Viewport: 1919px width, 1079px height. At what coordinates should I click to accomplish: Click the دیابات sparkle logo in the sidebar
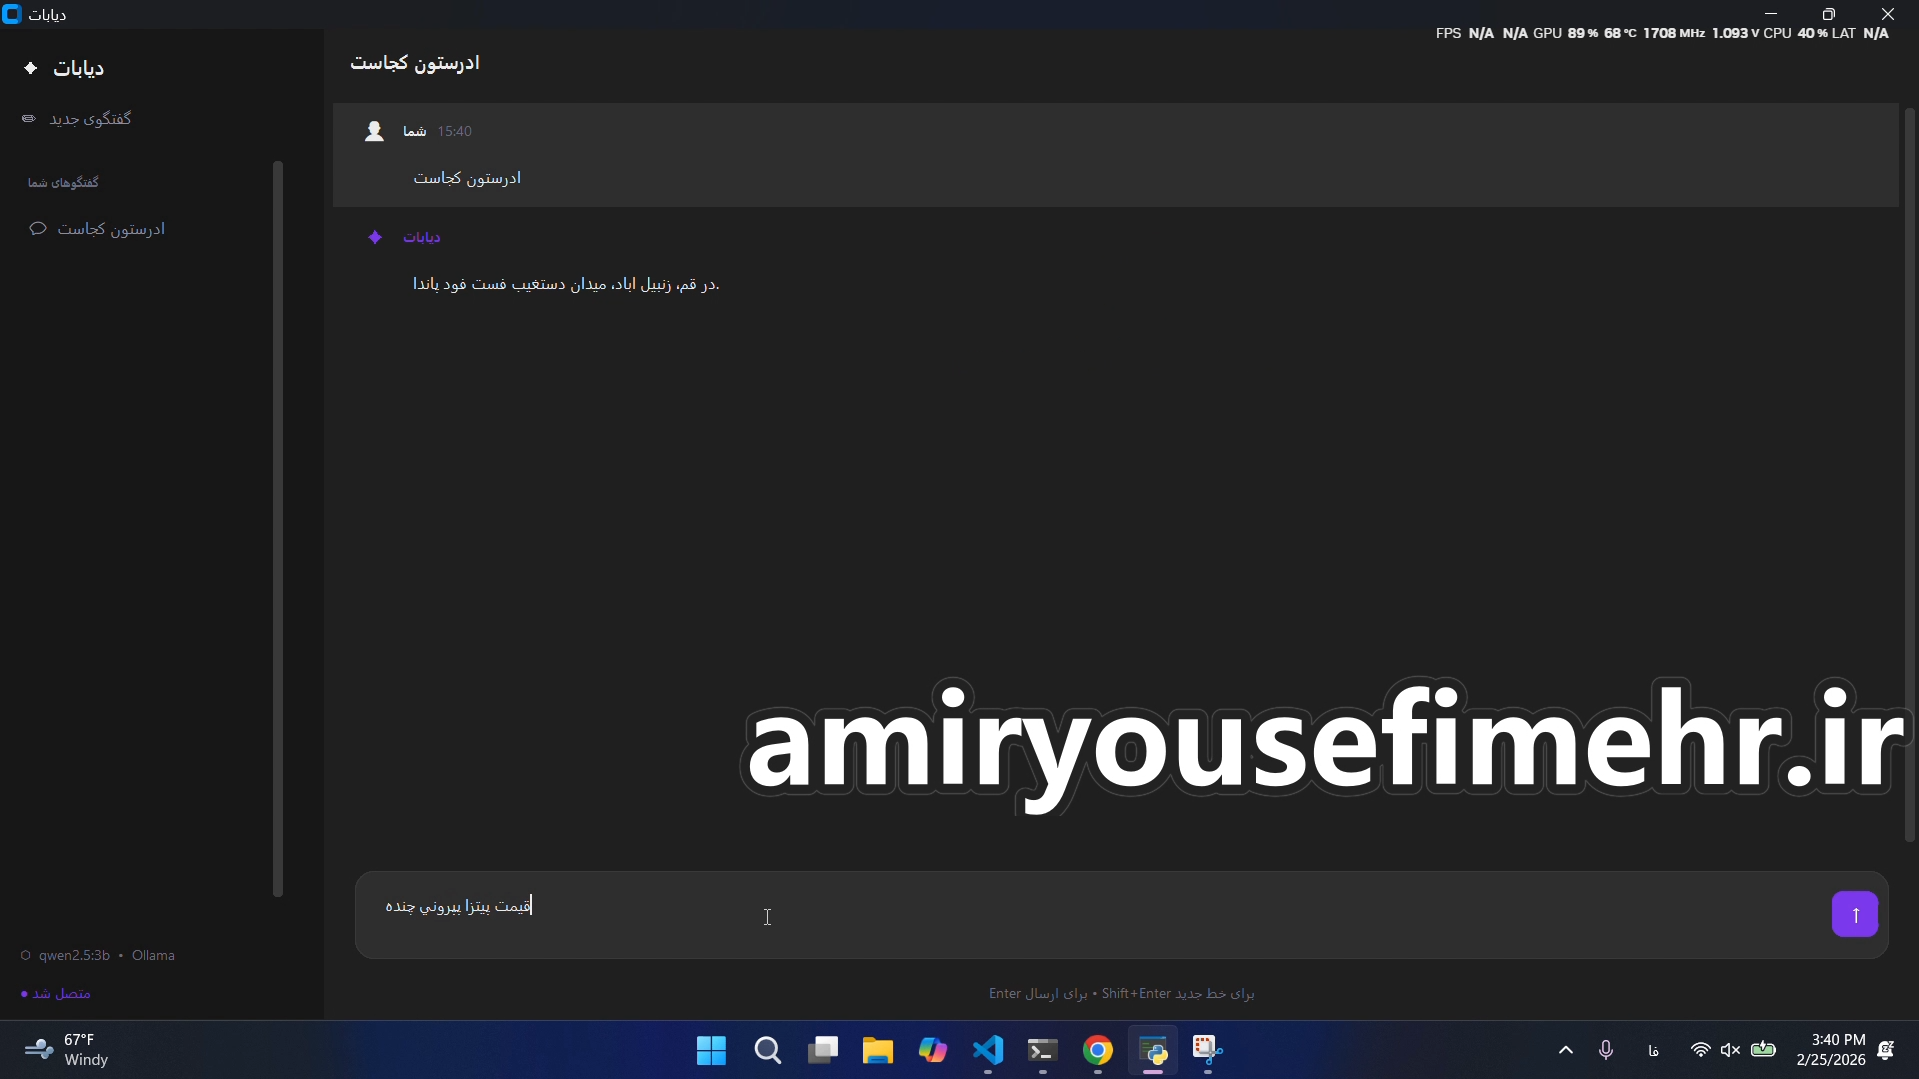click(x=31, y=68)
